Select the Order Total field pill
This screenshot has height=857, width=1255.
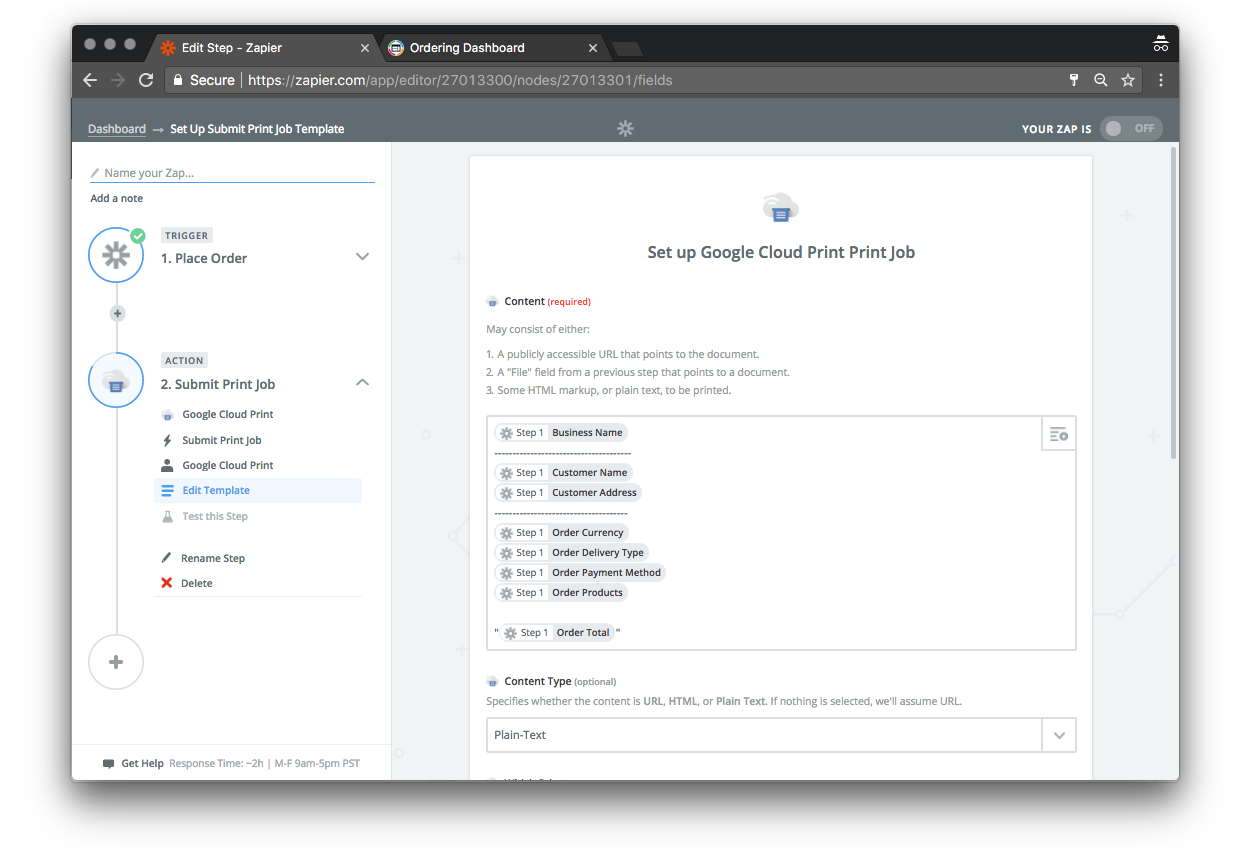click(558, 633)
